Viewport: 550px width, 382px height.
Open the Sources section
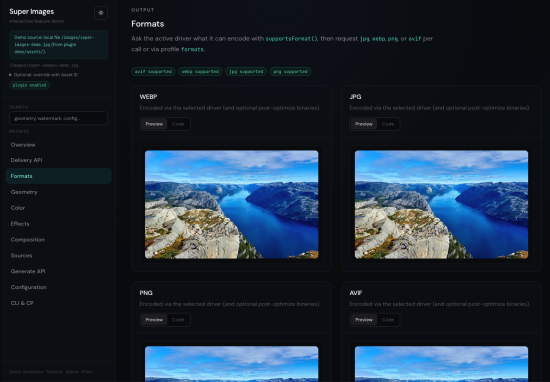[59, 255]
